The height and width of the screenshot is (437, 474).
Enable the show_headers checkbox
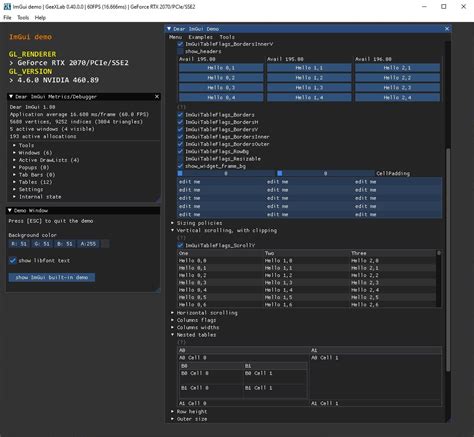point(180,51)
